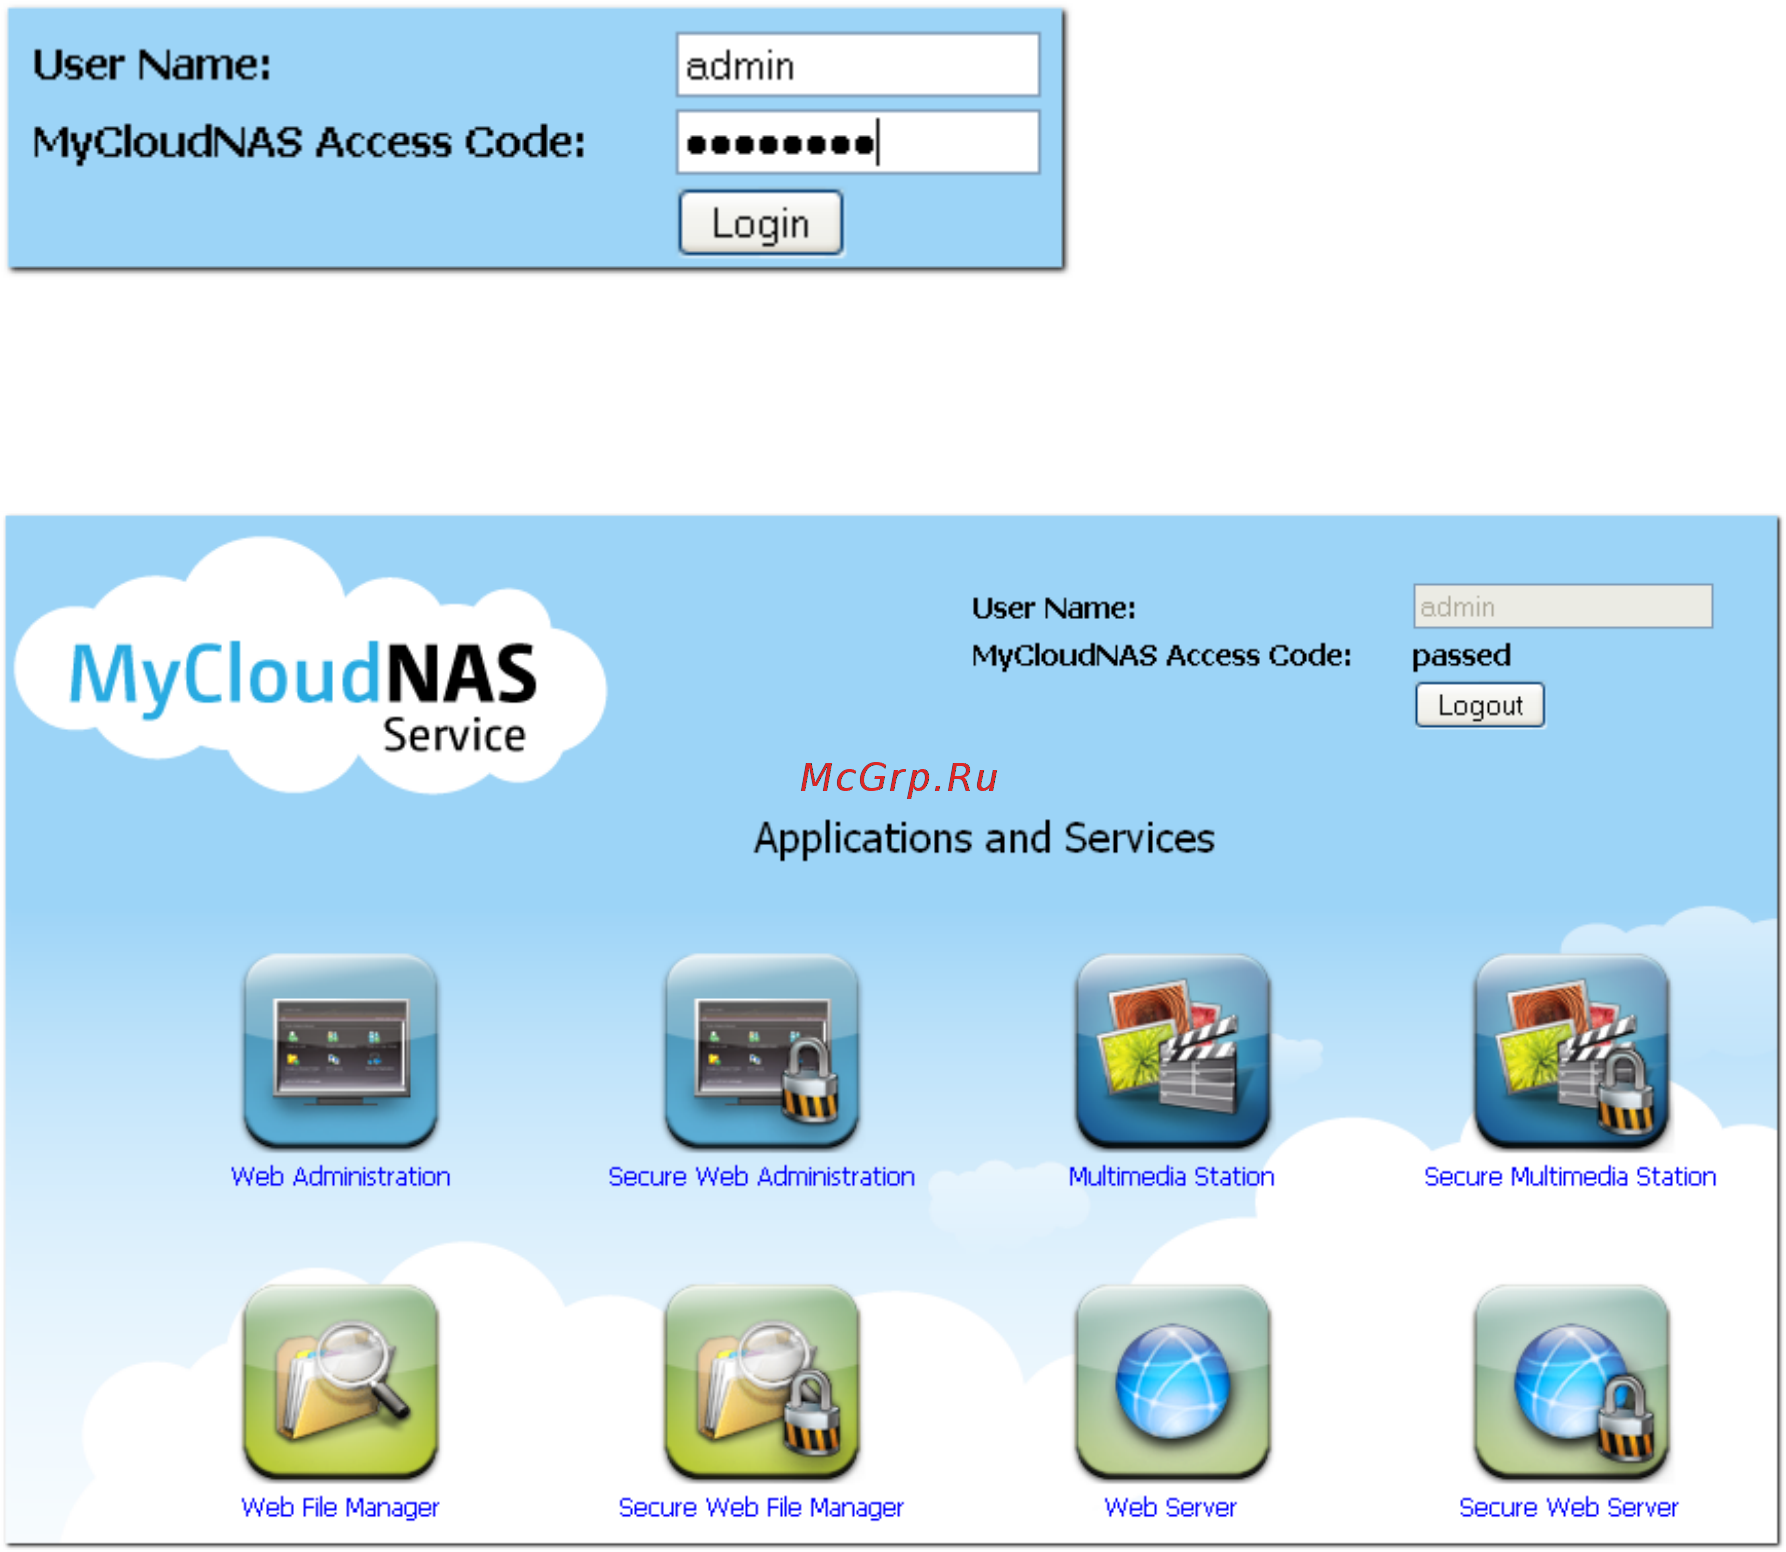
Task: Click the Web Server globe icon
Action: click(x=1172, y=1381)
